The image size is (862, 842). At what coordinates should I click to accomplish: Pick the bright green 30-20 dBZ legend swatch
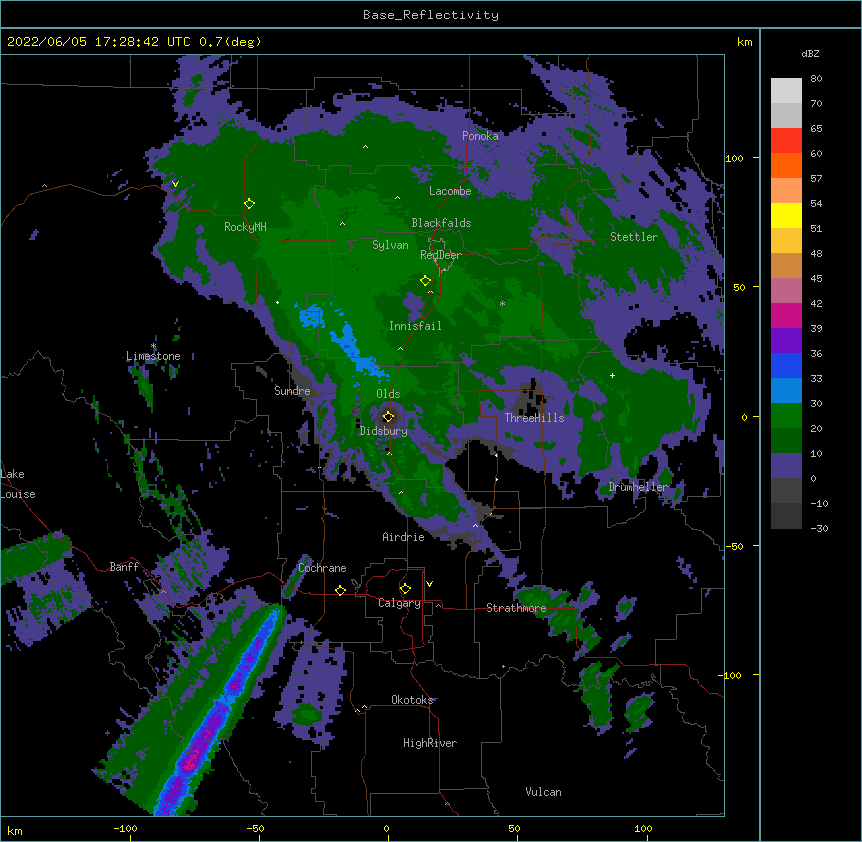pos(786,416)
